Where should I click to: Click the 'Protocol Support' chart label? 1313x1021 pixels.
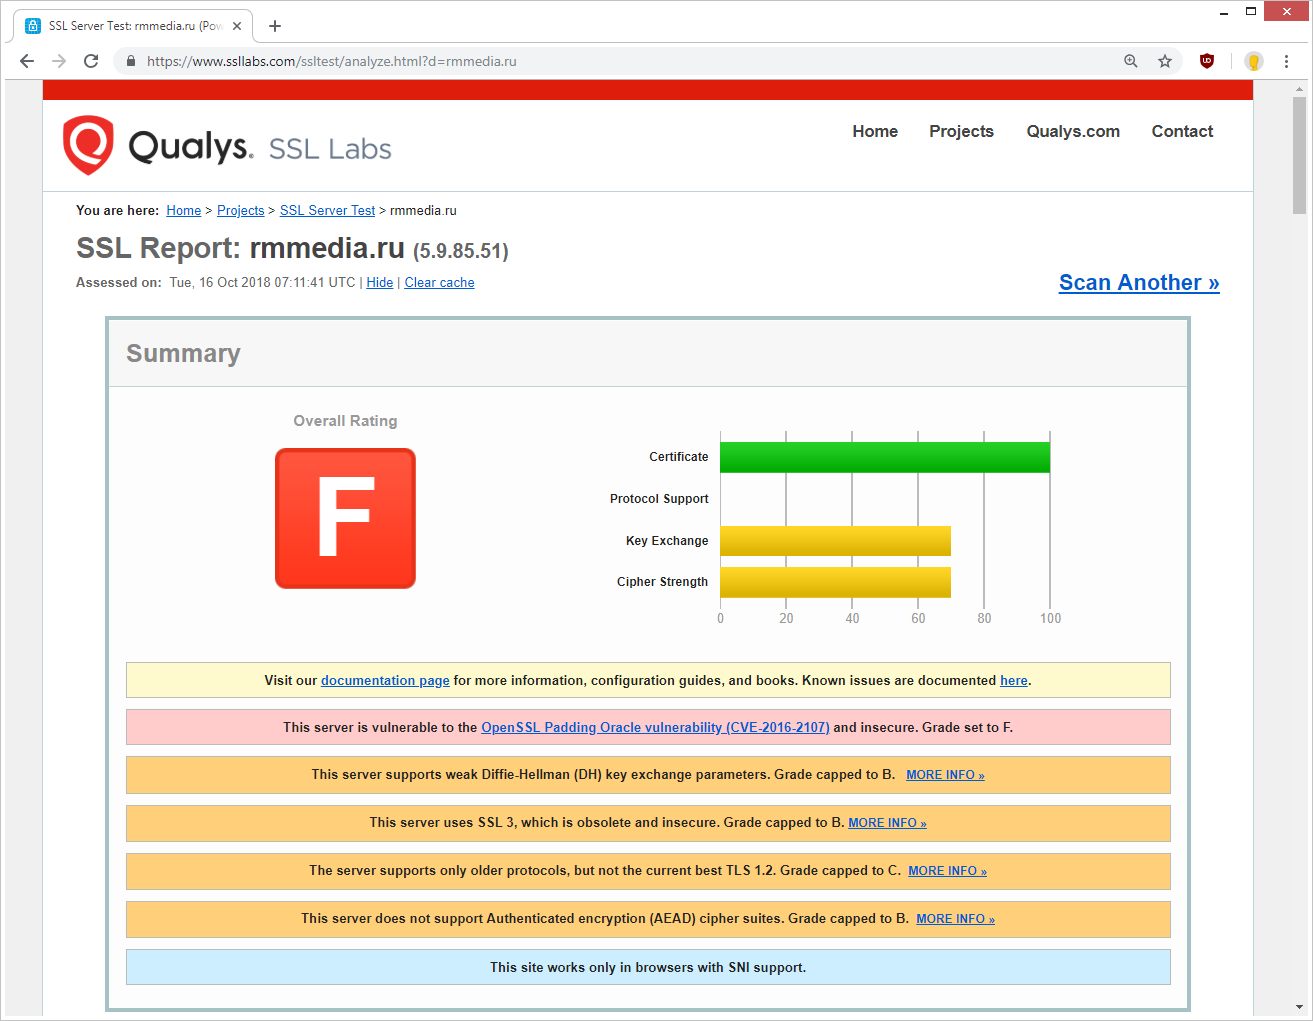(x=659, y=499)
